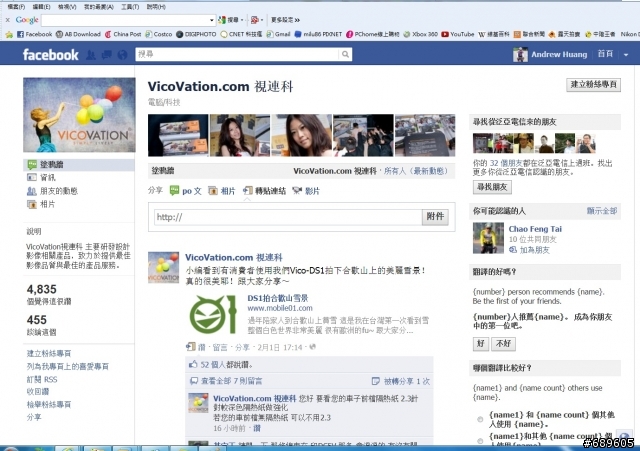This screenshot has height=451, width=640.
Task: Open notifications globe icon in header
Action: point(122,55)
